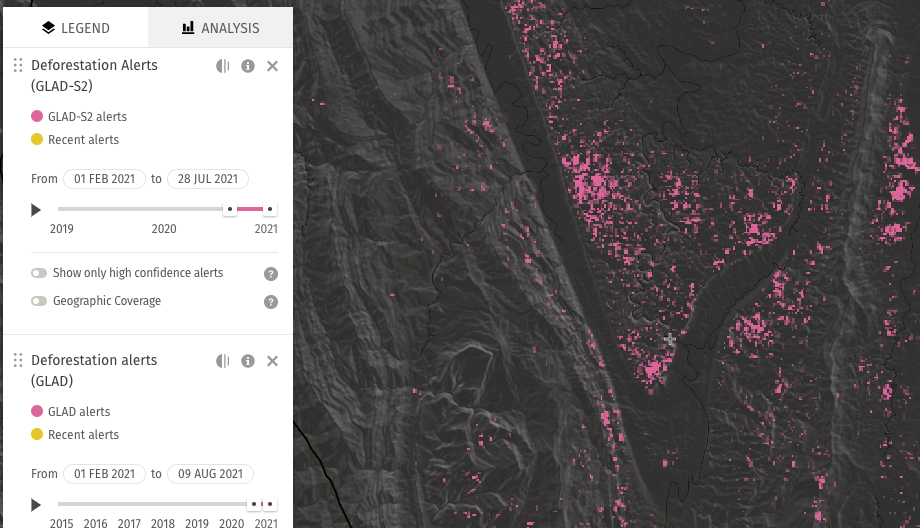Screen dimensions: 920x528
Task: Click the GLAD layer drag handle icon
Action: pos(18,360)
